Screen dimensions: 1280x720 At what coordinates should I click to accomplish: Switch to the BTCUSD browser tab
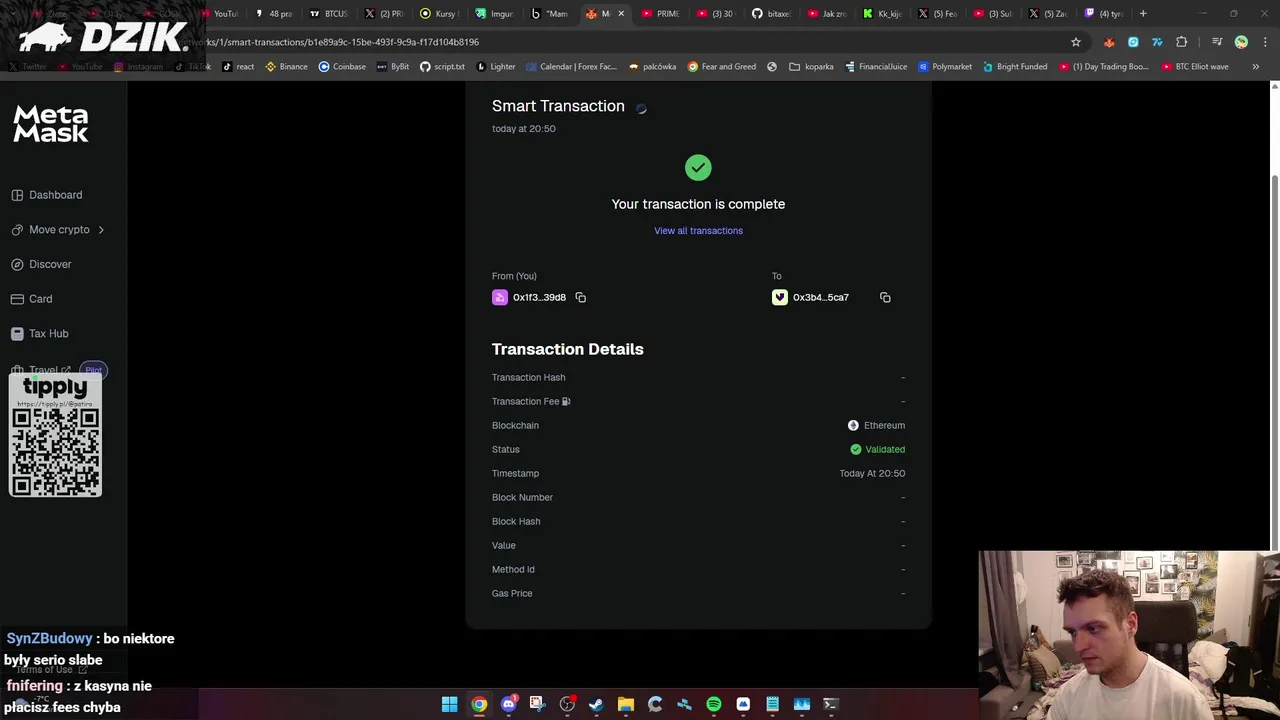(329, 14)
